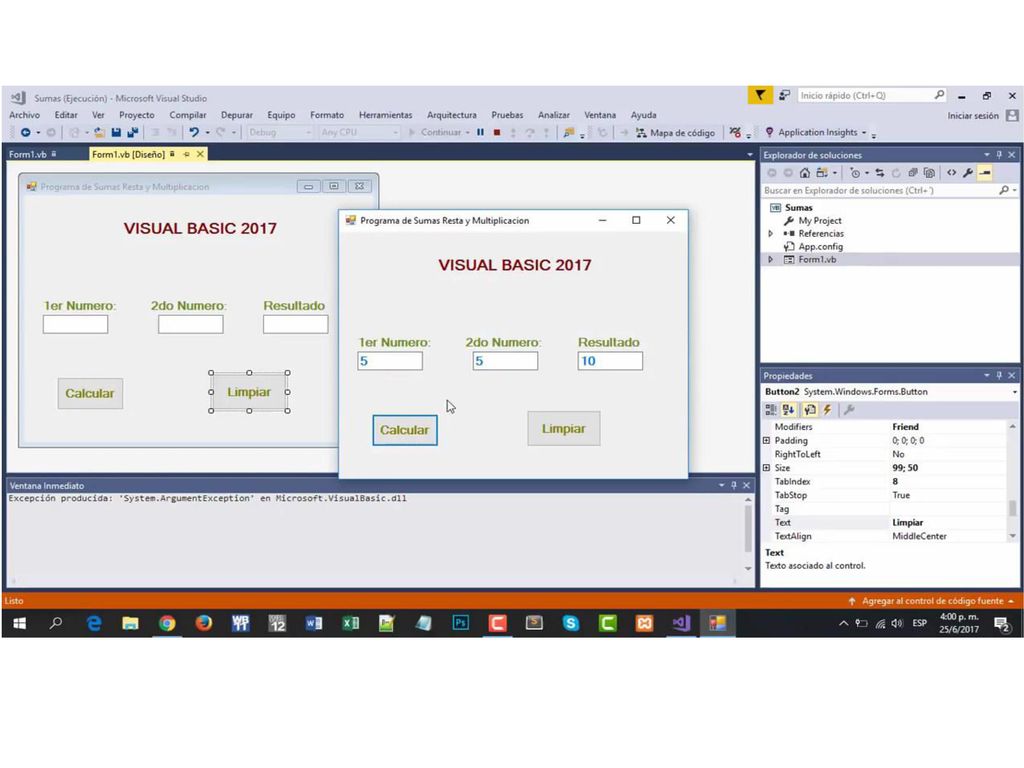Image resolution: width=1024 pixels, height=768 pixels.
Task: Open the Herramientas menu
Action: [385, 115]
